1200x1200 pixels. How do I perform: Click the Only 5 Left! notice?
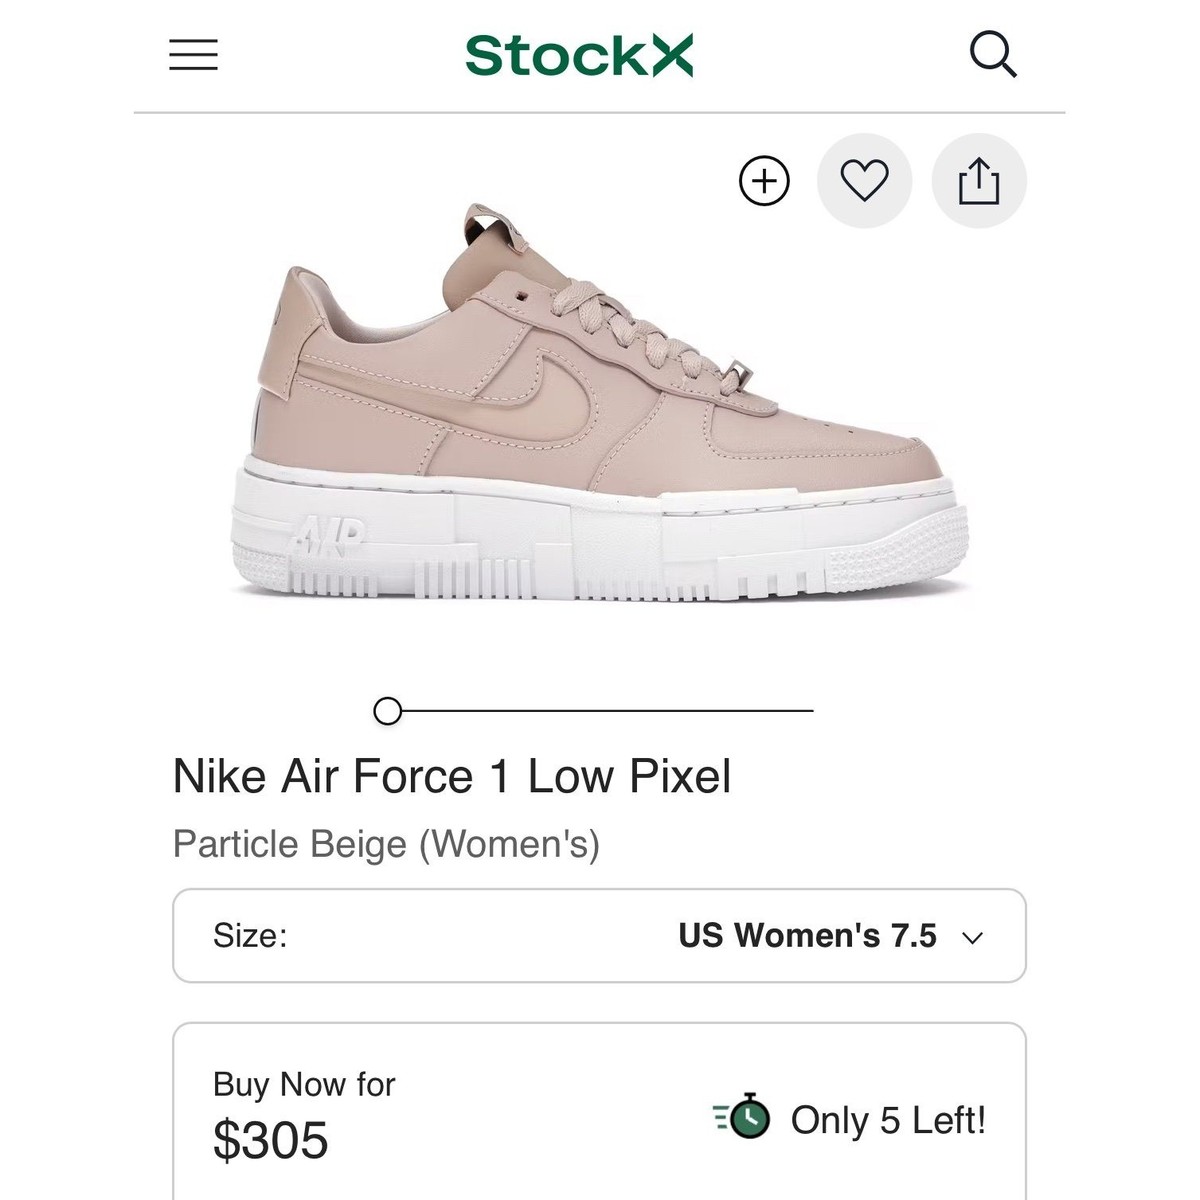coord(888,1120)
